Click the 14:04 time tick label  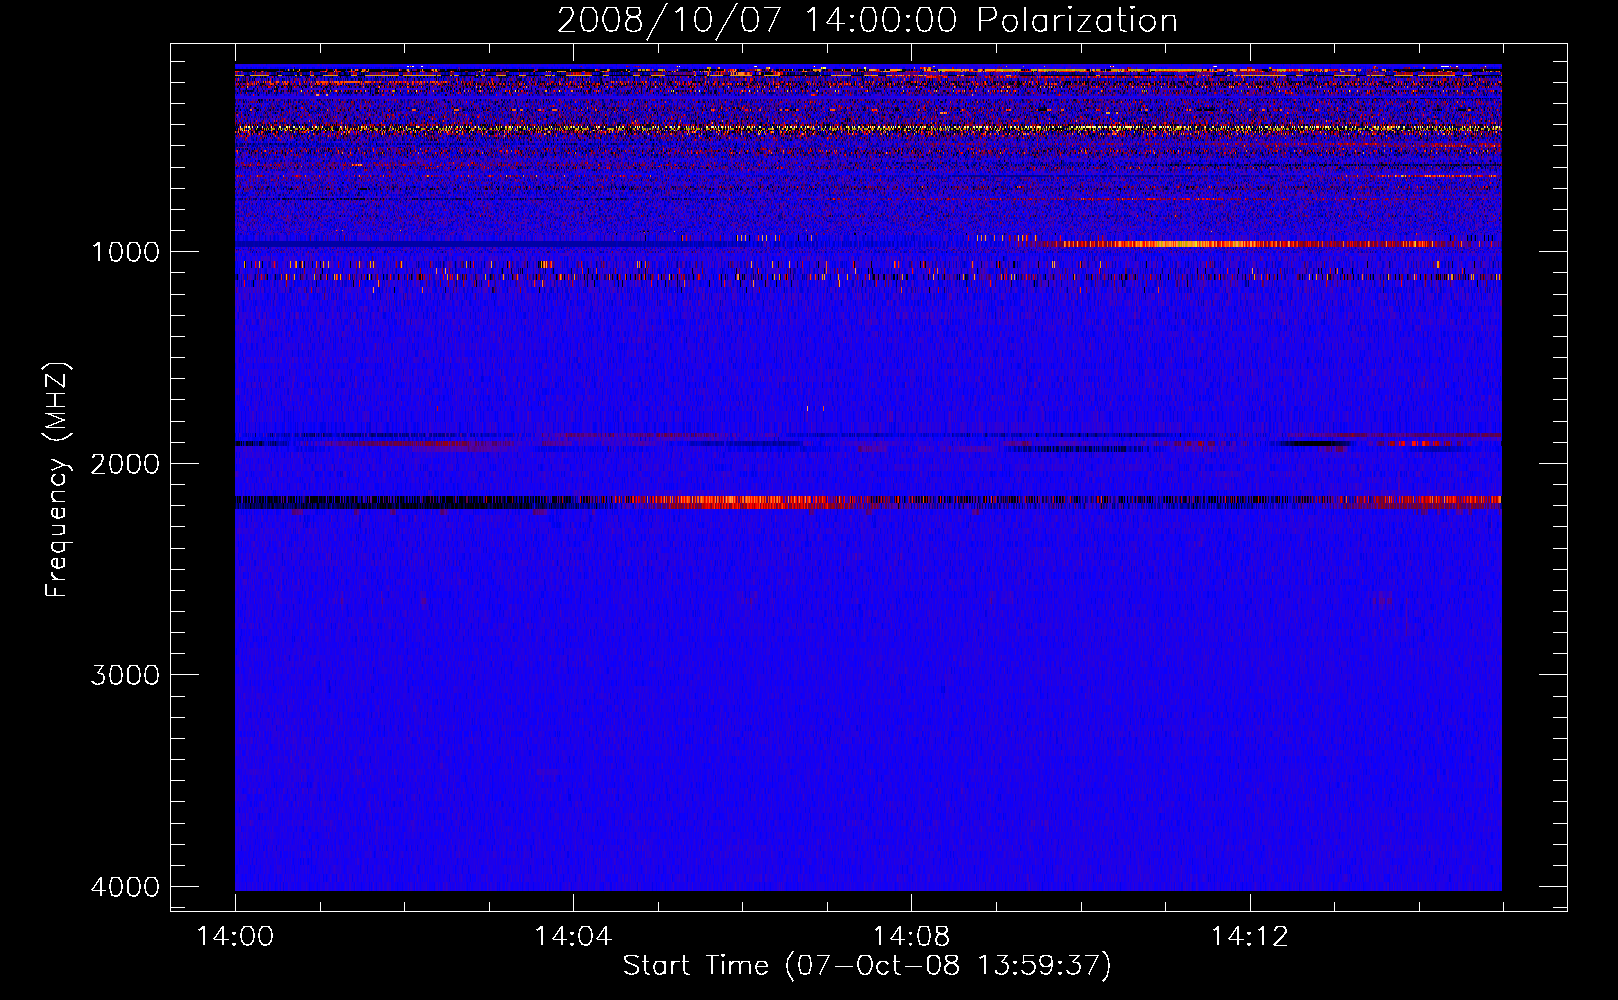coord(573,937)
